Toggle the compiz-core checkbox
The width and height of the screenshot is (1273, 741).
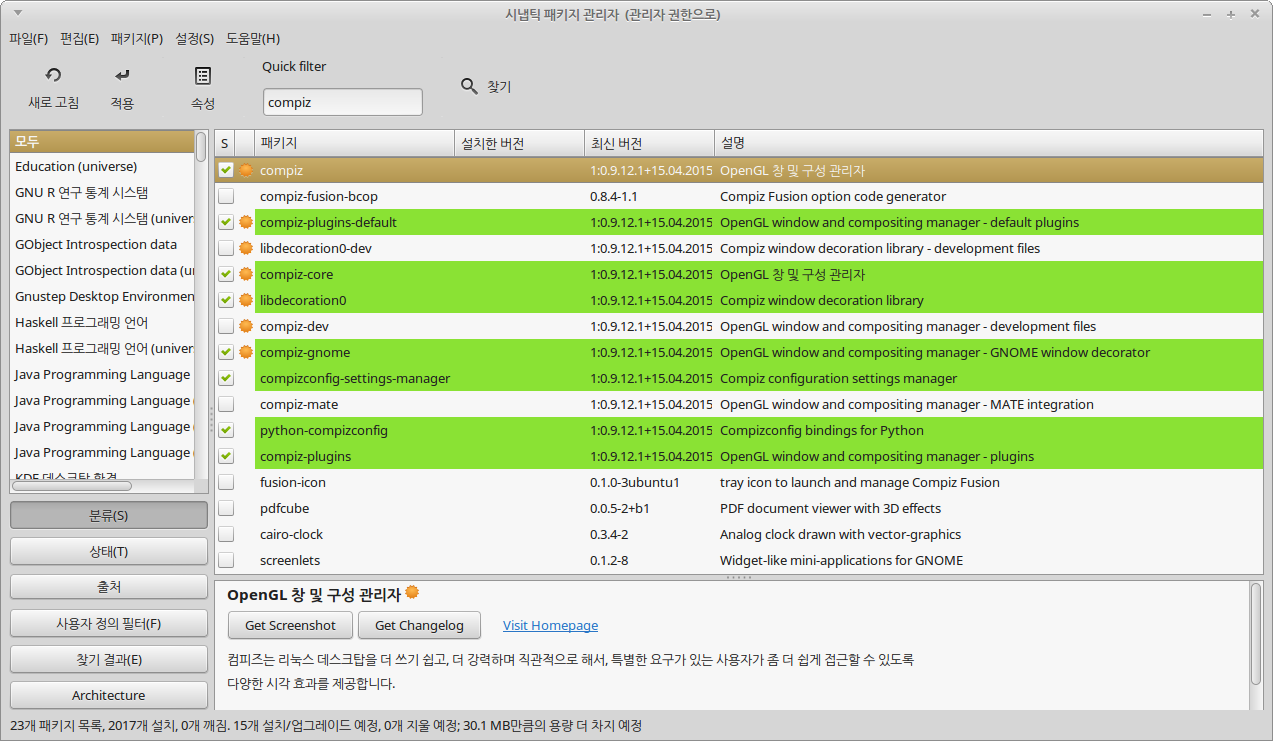[x=226, y=274]
